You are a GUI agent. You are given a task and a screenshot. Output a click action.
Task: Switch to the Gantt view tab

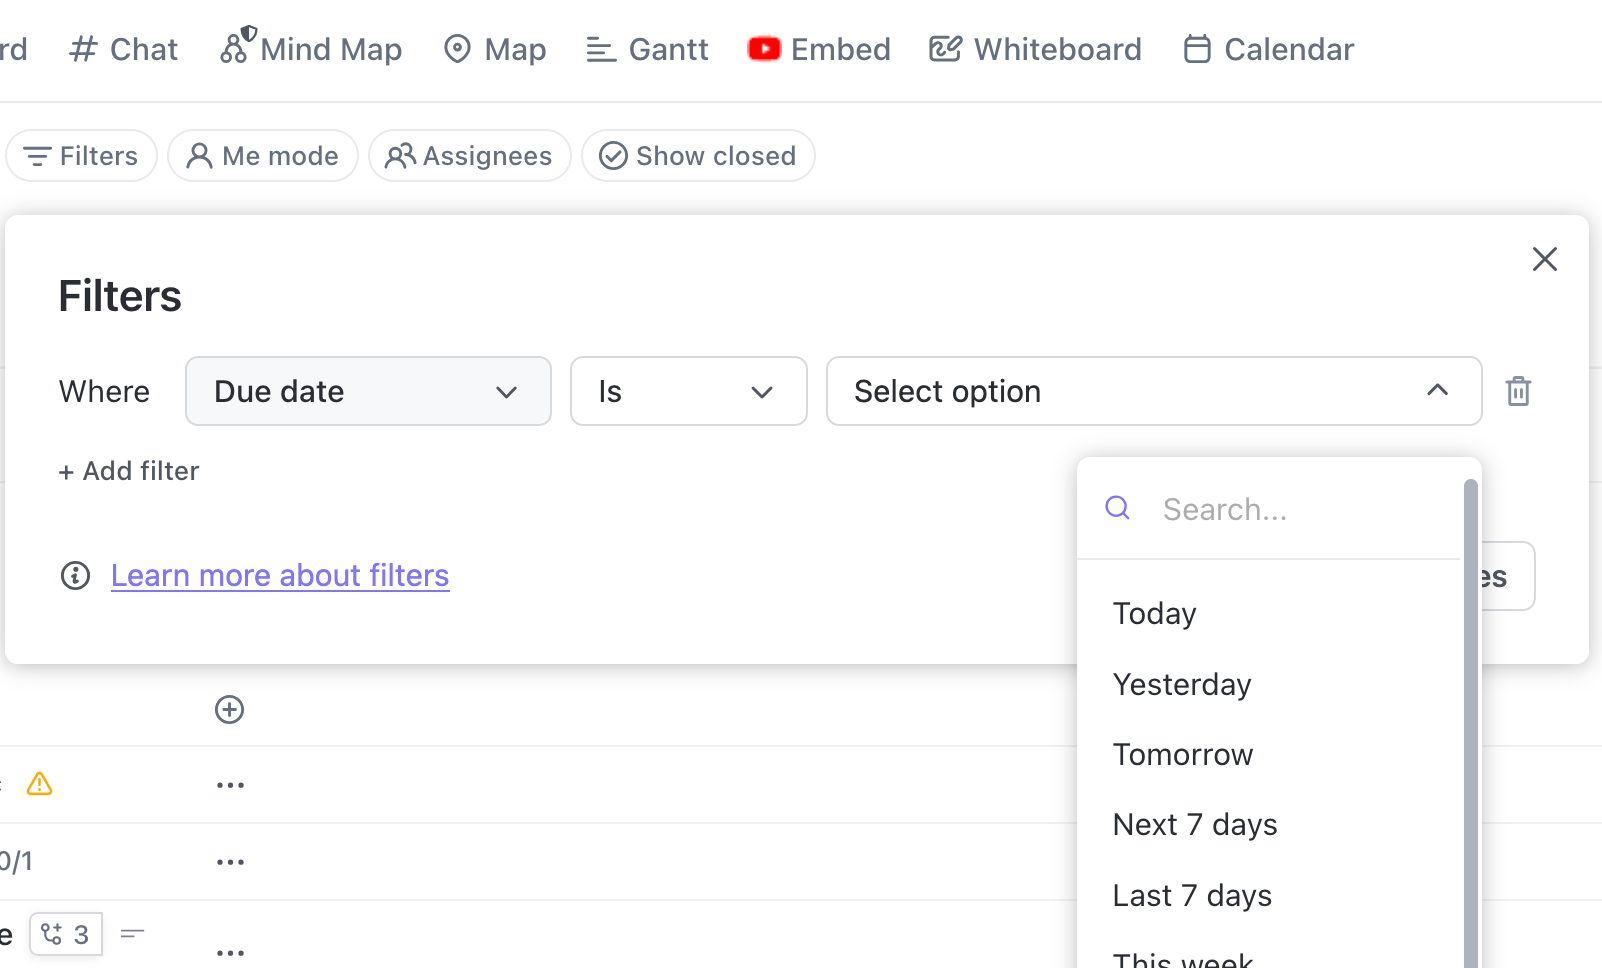(x=647, y=49)
